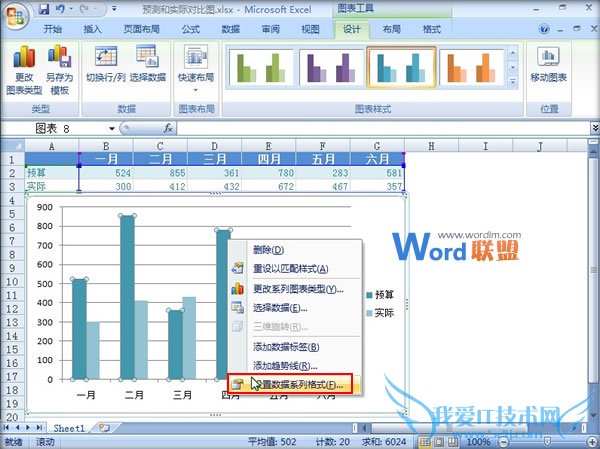This screenshot has width=600, height=449.
Task: Click the 移动图表 icon
Action: [x=548, y=64]
